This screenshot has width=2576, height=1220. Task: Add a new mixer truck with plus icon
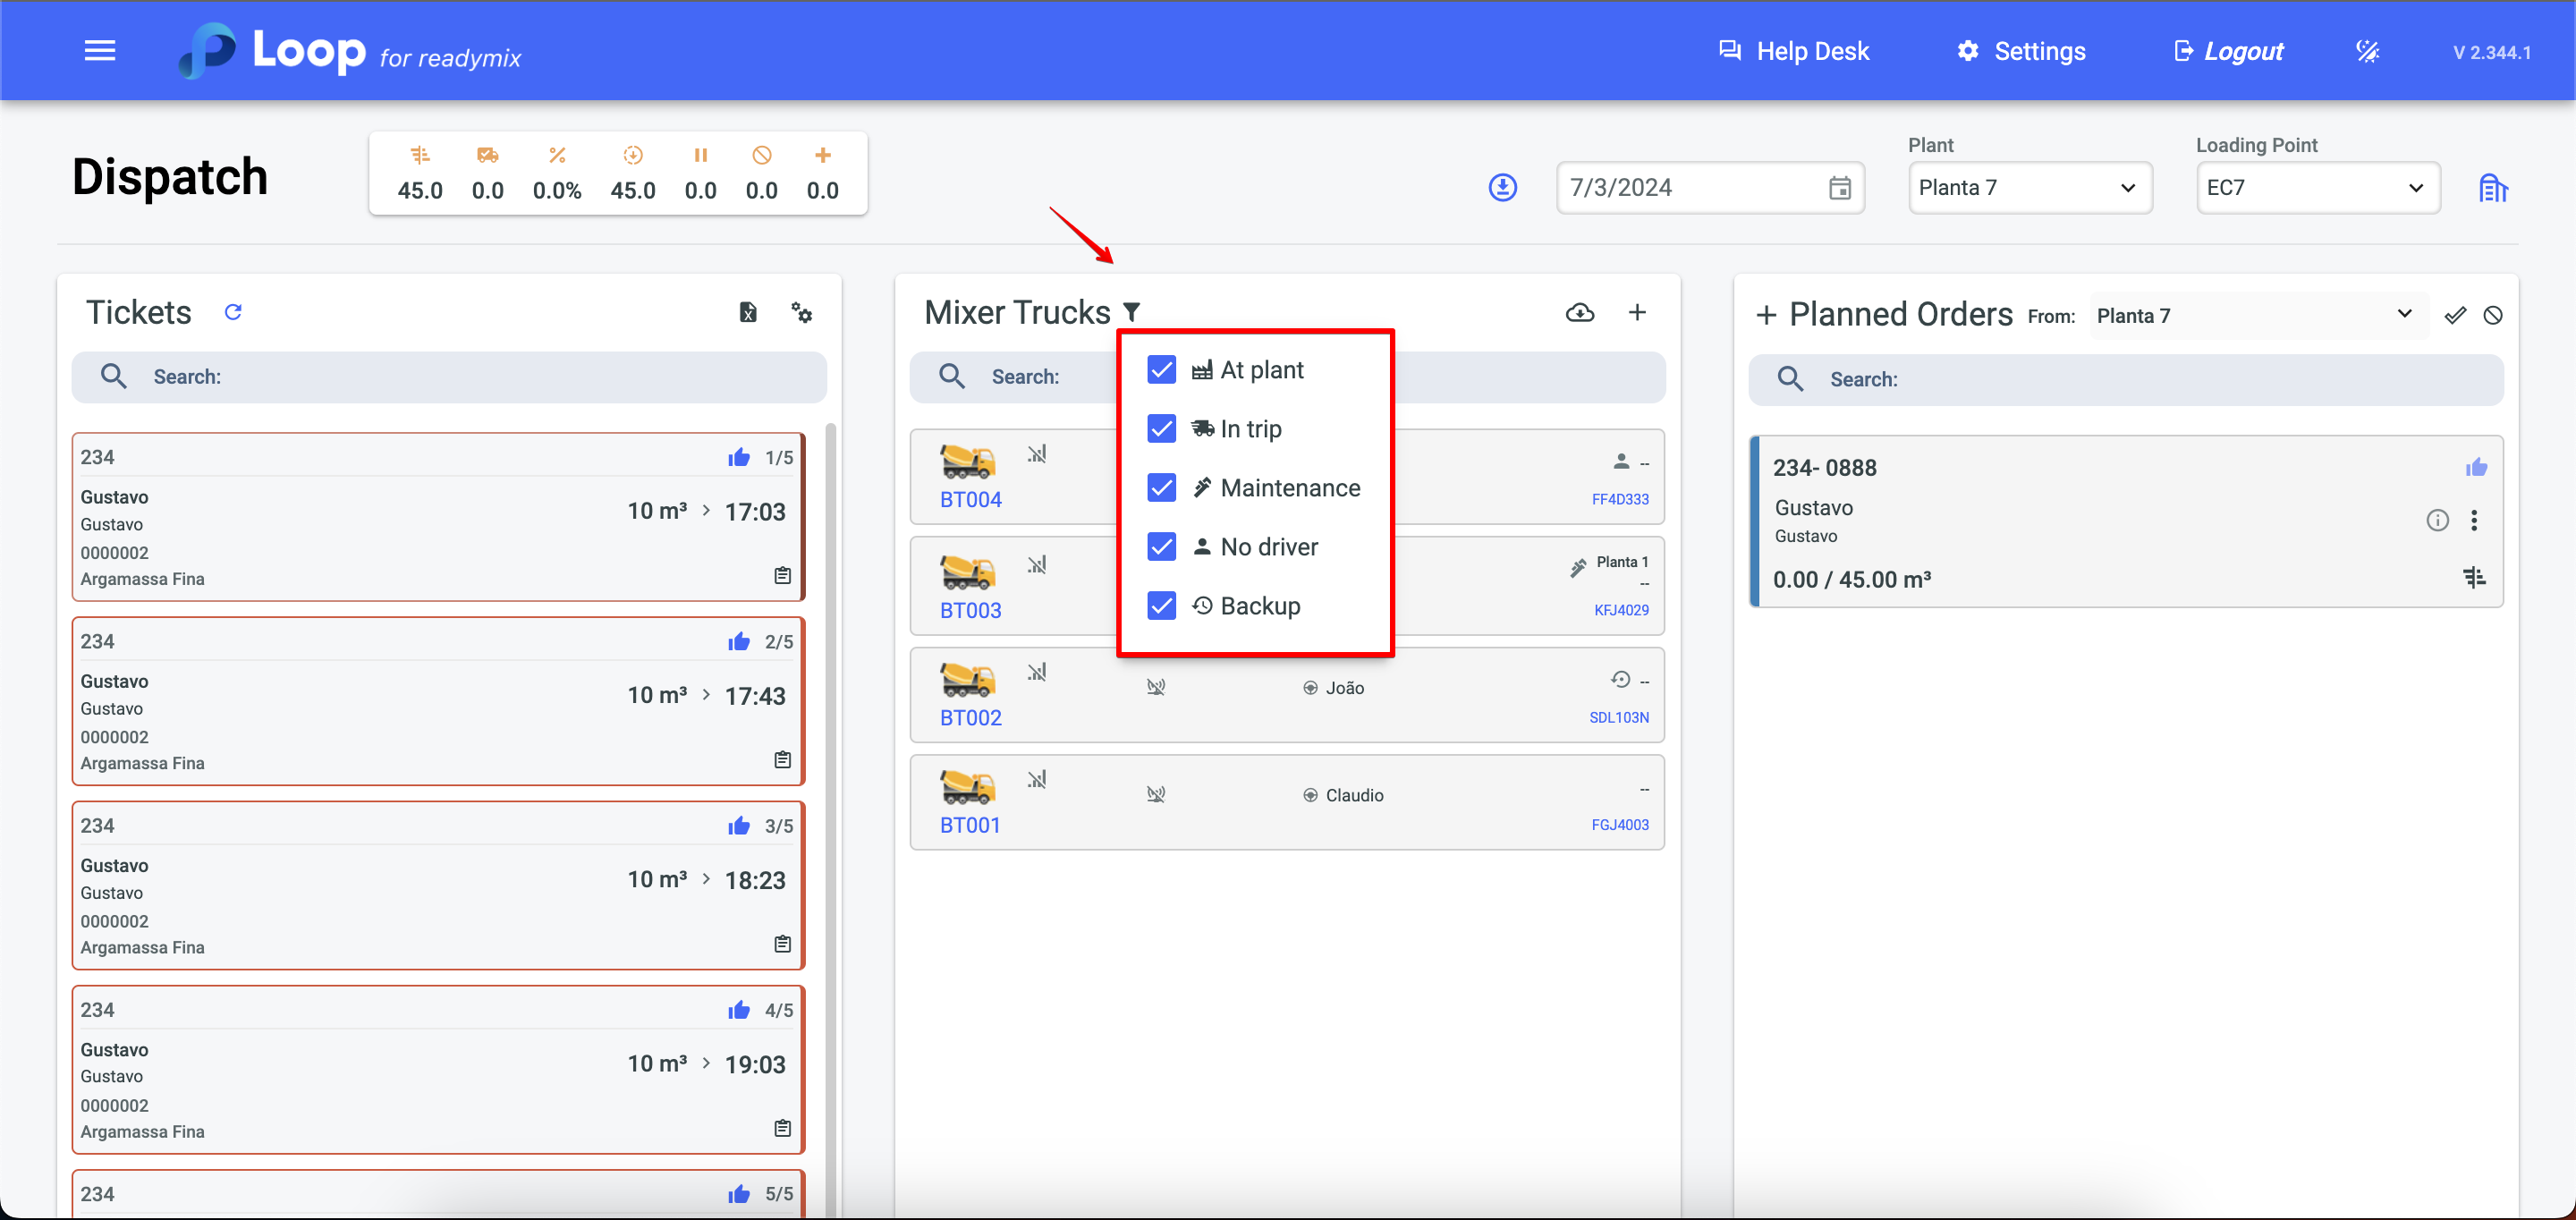click(1637, 313)
